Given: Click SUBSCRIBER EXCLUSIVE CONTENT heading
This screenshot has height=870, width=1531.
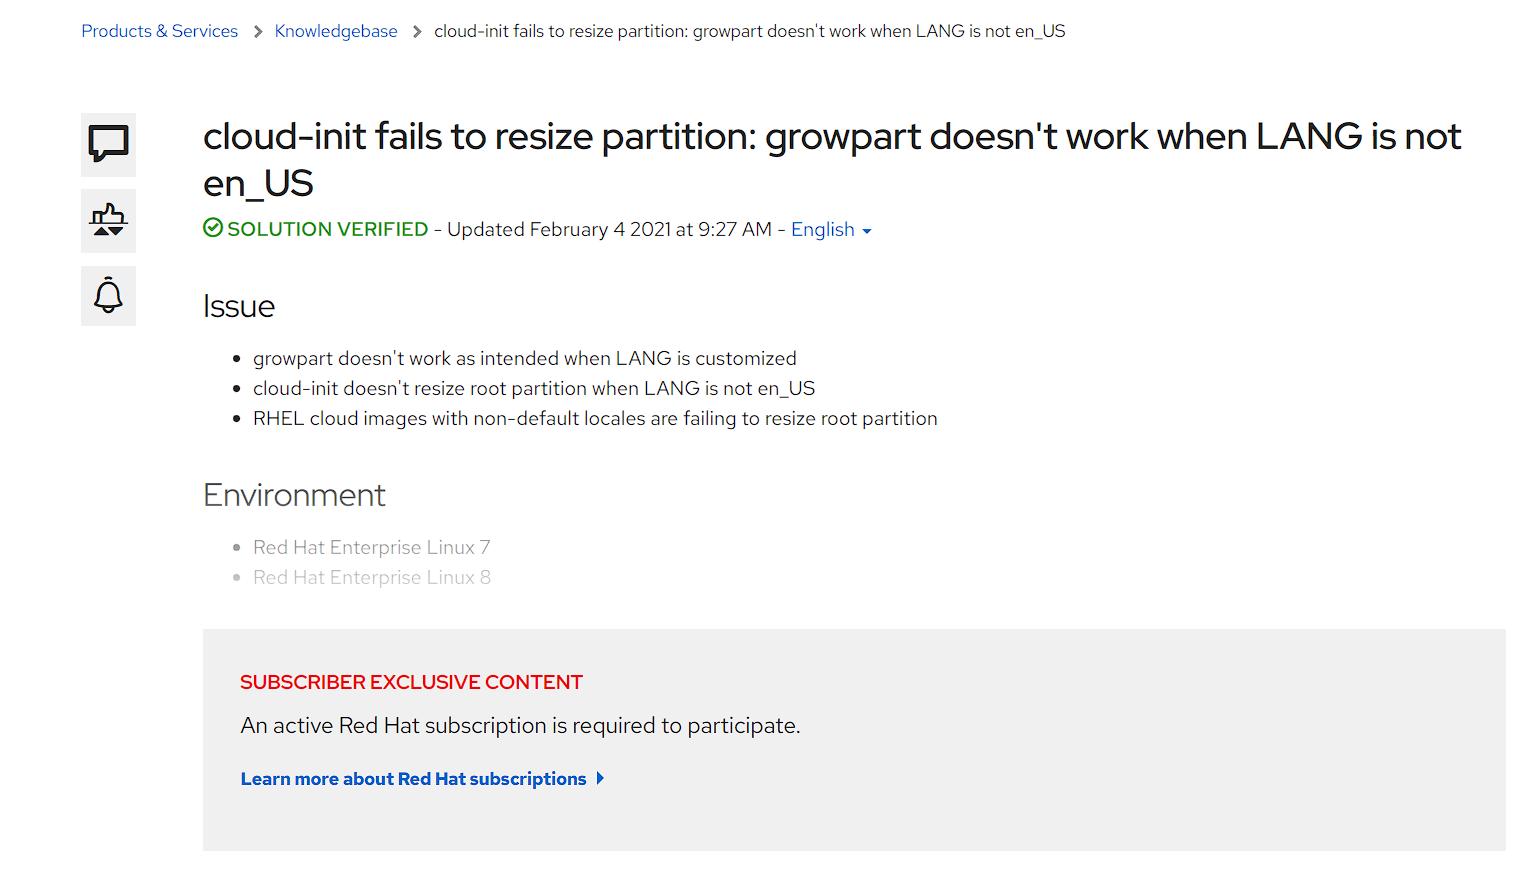Looking at the screenshot, I should coord(411,682).
